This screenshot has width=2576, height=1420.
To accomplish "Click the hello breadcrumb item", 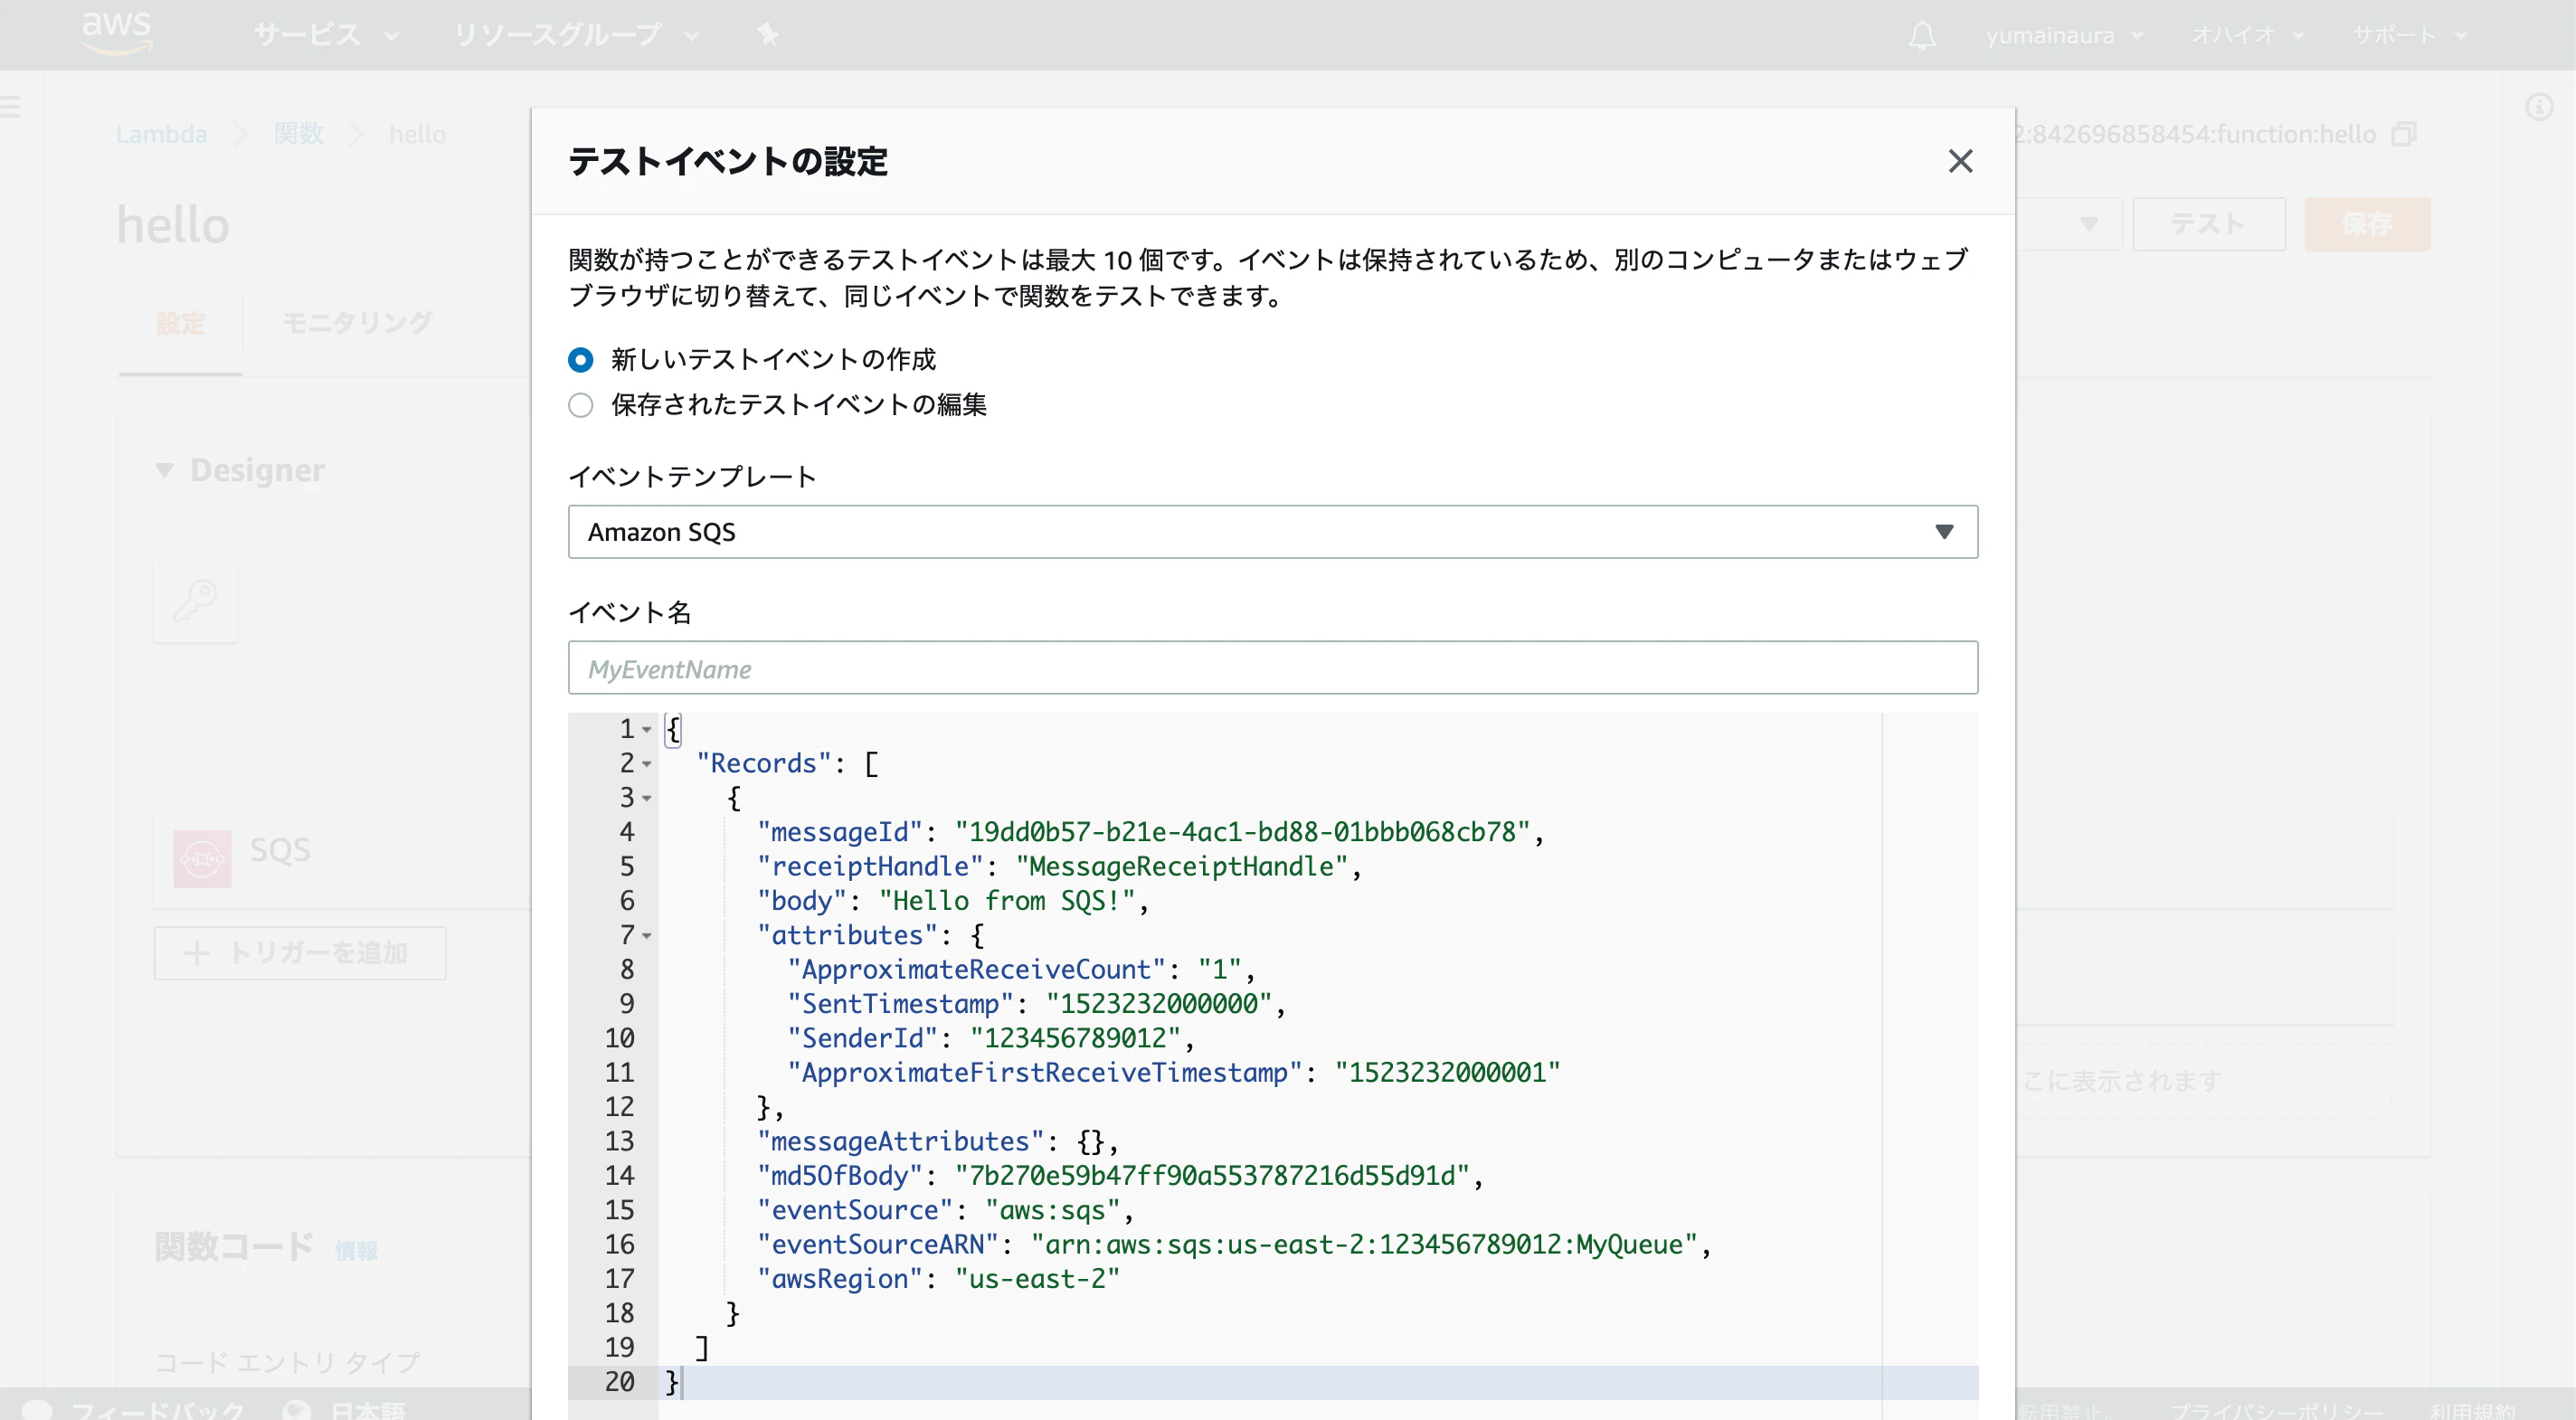I will coord(417,134).
